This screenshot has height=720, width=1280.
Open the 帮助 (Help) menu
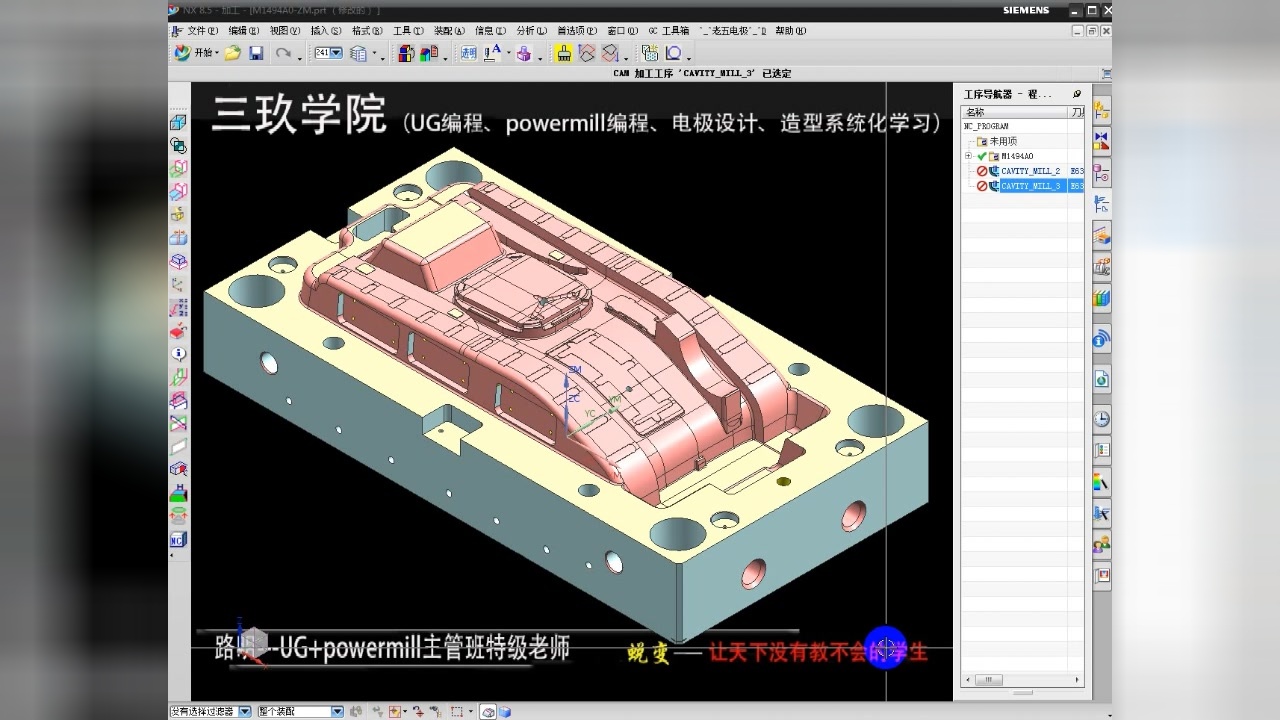pyautogui.click(x=790, y=31)
